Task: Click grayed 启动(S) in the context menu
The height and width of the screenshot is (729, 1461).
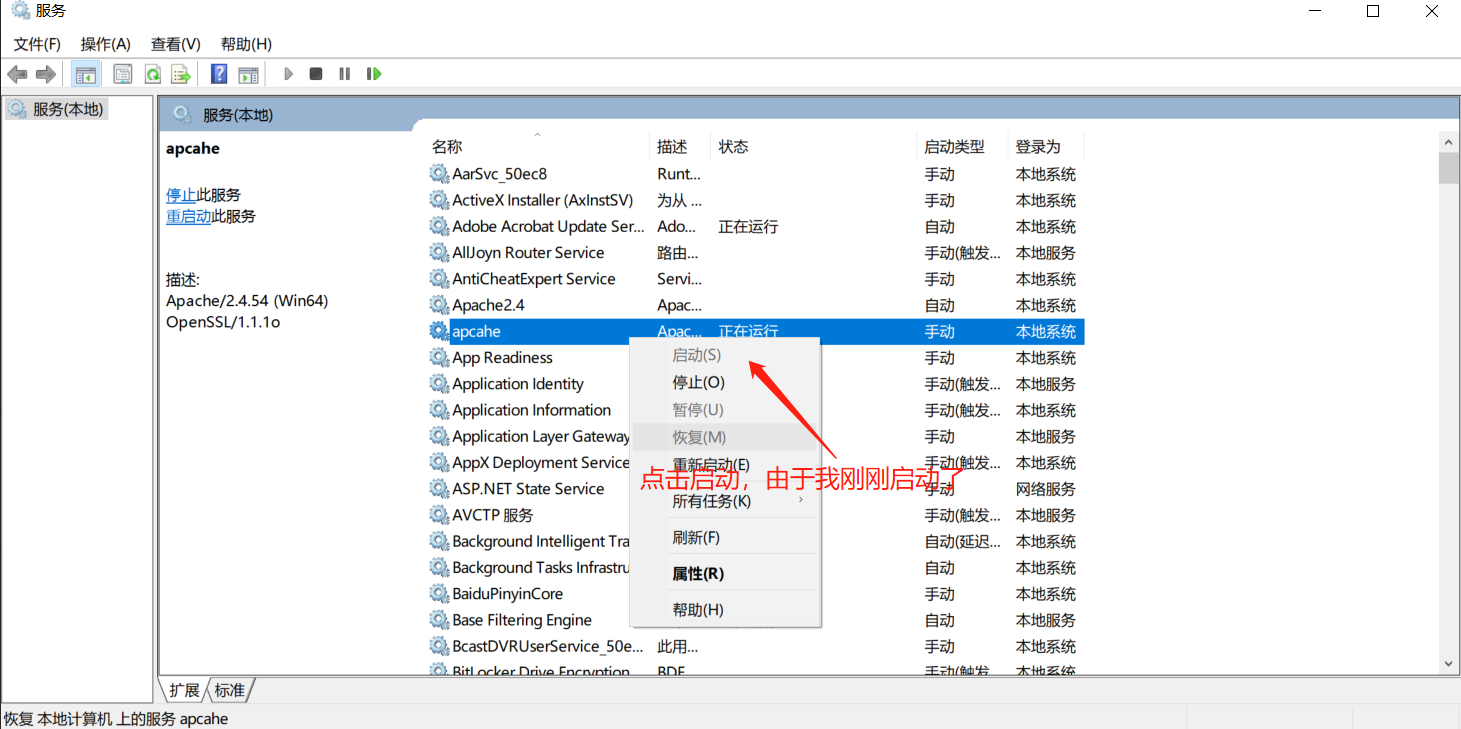Action: (x=725, y=355)
